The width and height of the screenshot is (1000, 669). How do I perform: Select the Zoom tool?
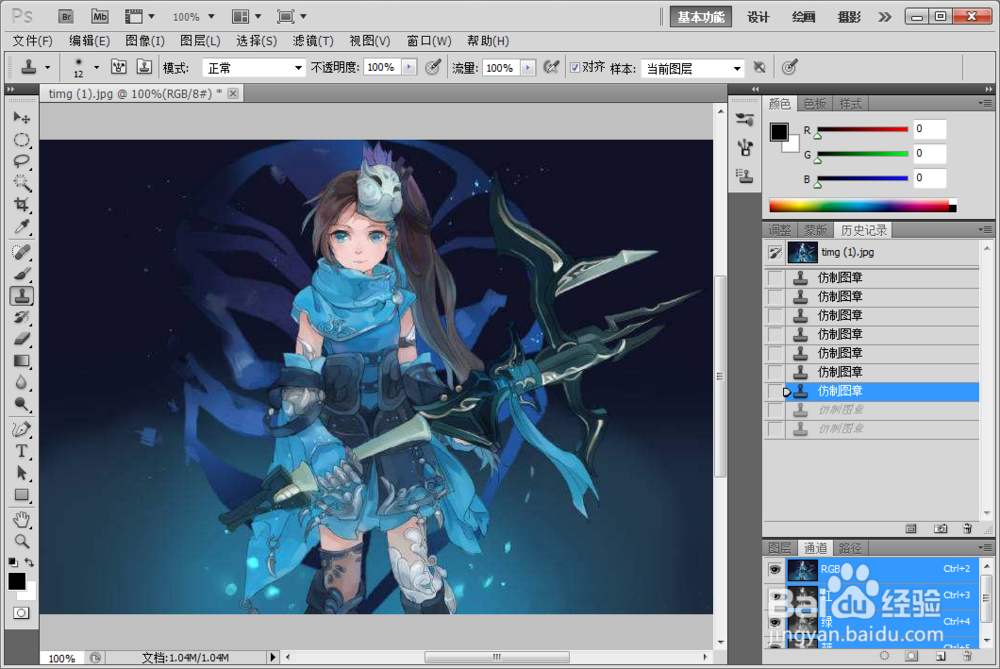tap(22, 541)
